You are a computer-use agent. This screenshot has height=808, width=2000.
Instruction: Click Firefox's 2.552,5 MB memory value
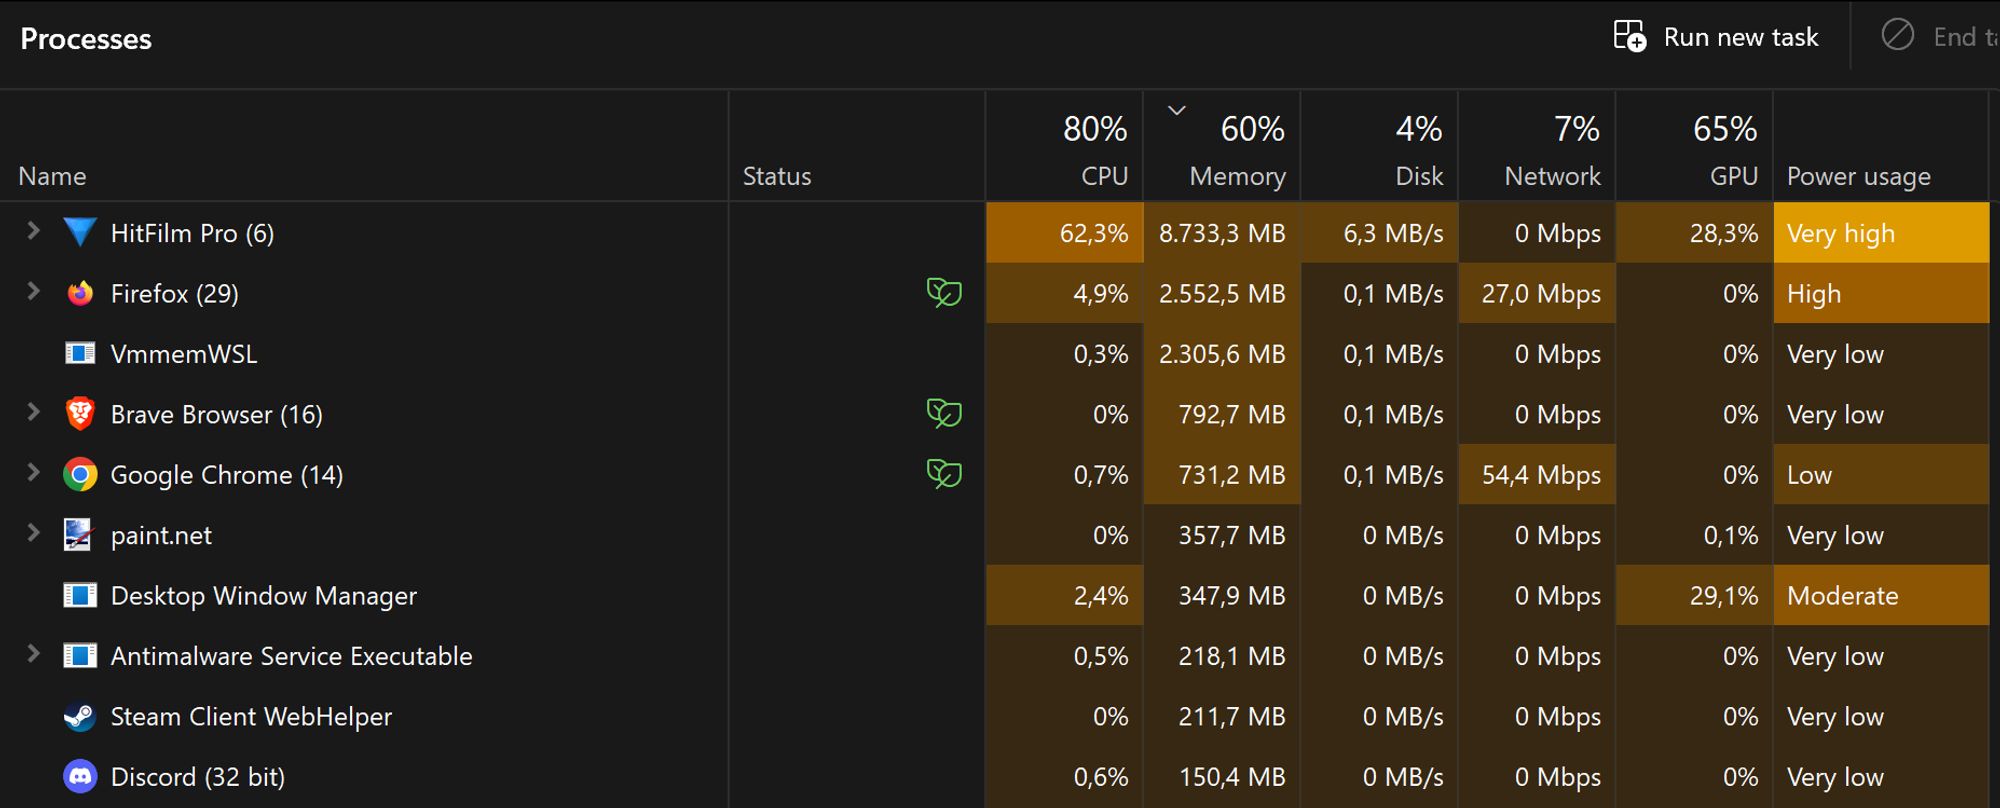click(x=1222, y=294)
